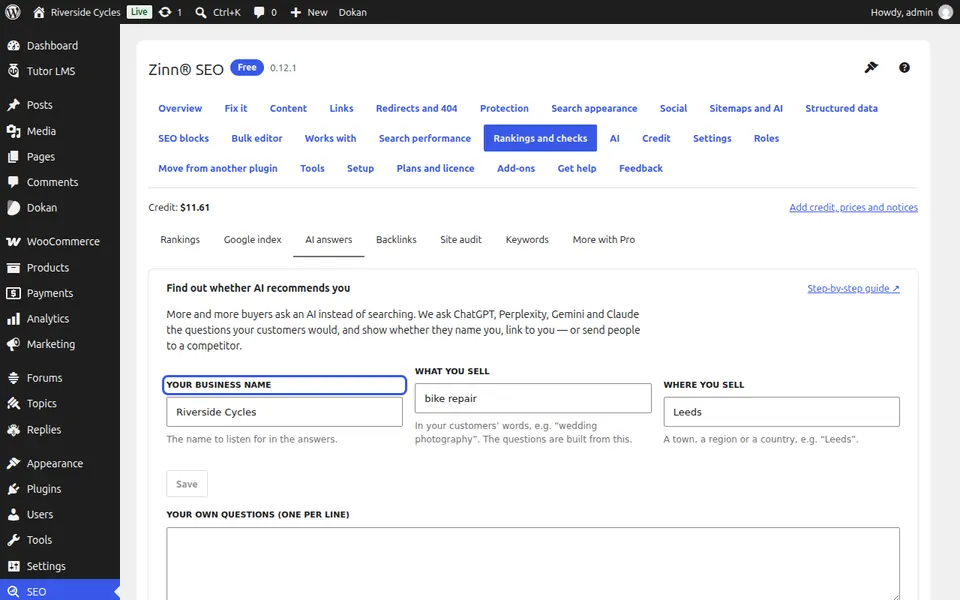Click the WordPress logo in admin bar
Image resolution: width=960 pixels, height=600 pixels.
(x=13, y=12)
